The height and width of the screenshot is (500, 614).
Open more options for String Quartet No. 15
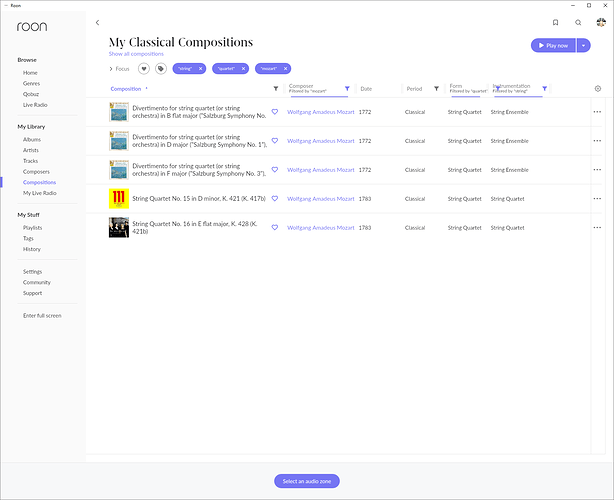597,199
